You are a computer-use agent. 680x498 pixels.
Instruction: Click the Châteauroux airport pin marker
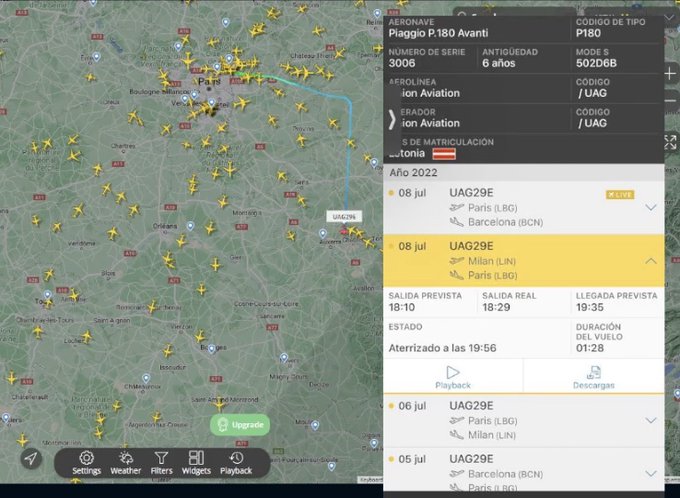[146, 378]
